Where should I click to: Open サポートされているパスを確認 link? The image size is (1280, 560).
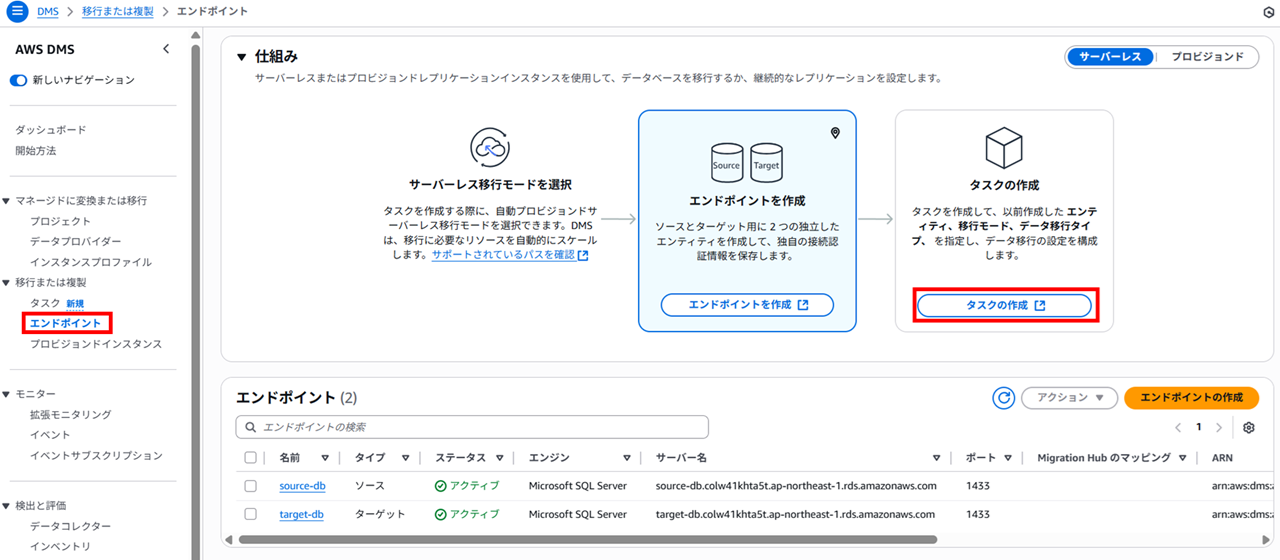[510, 256]
